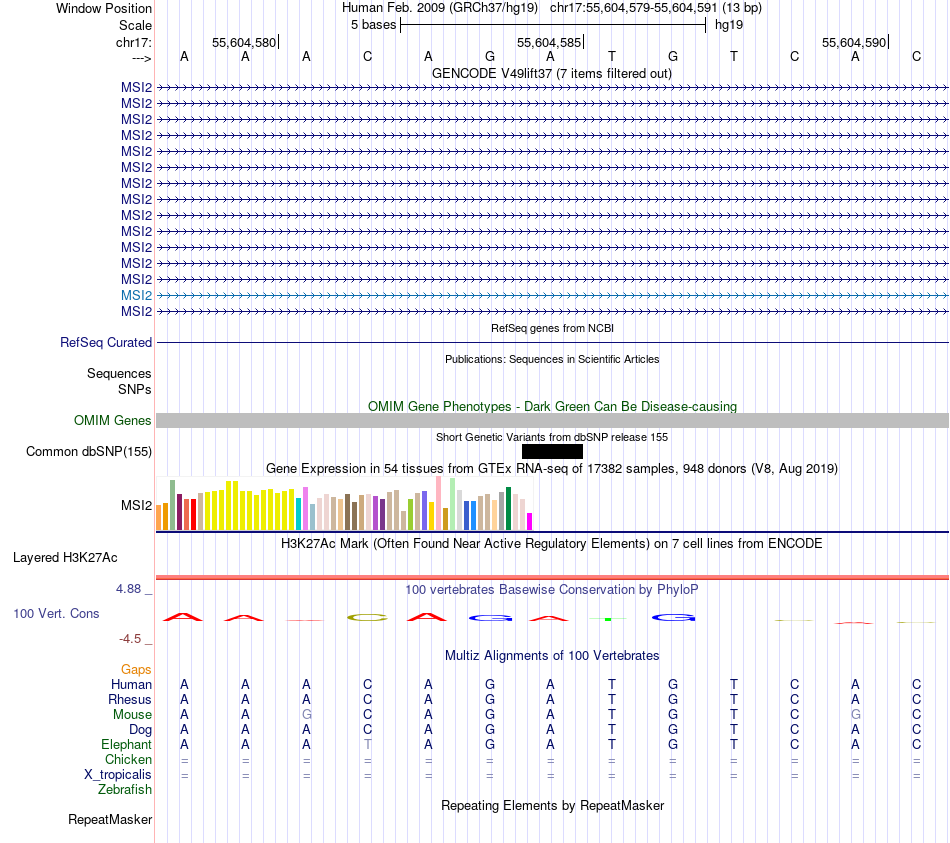The image size is (950, 843).
Task: Click the ---> sequence direction label
Action: [x=142, y=58]
